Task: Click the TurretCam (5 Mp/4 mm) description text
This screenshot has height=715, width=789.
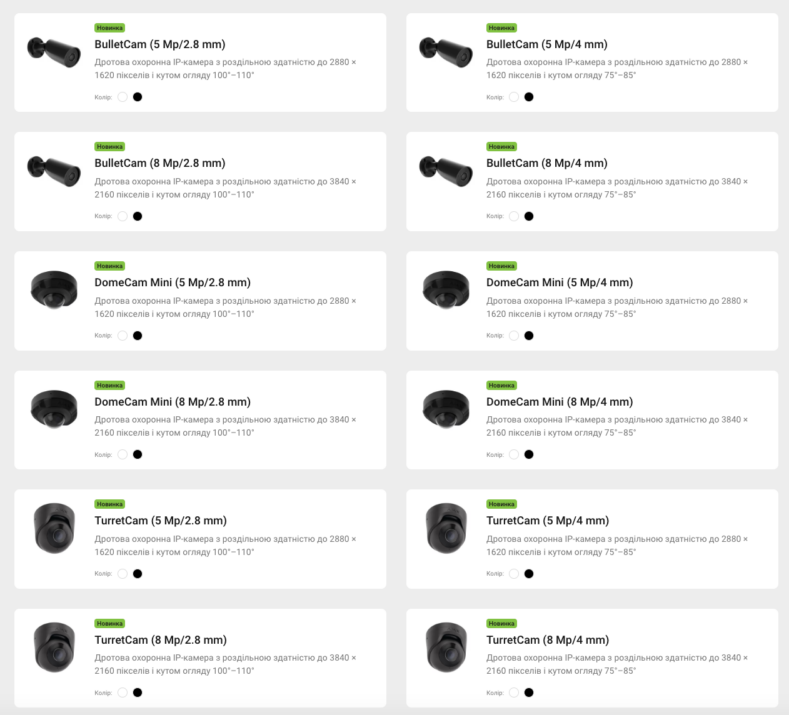Action: coord(617,545)
